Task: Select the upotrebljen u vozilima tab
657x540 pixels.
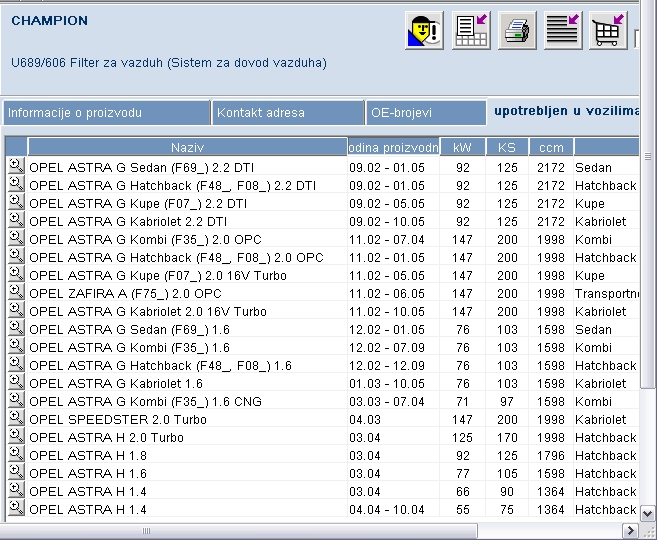Action: coord(566,111)
